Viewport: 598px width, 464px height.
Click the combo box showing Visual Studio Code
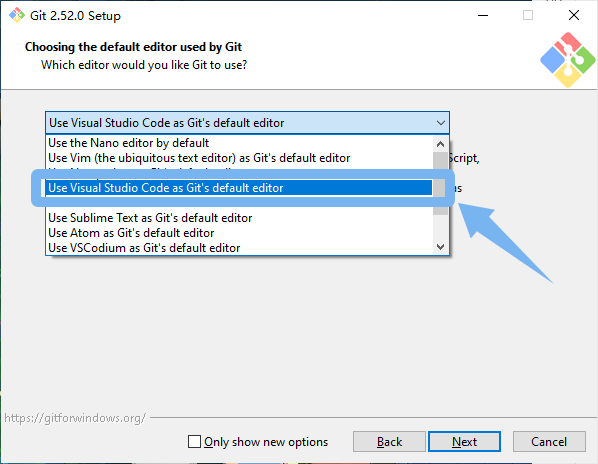pyautogui.click(x=247, y=123)
